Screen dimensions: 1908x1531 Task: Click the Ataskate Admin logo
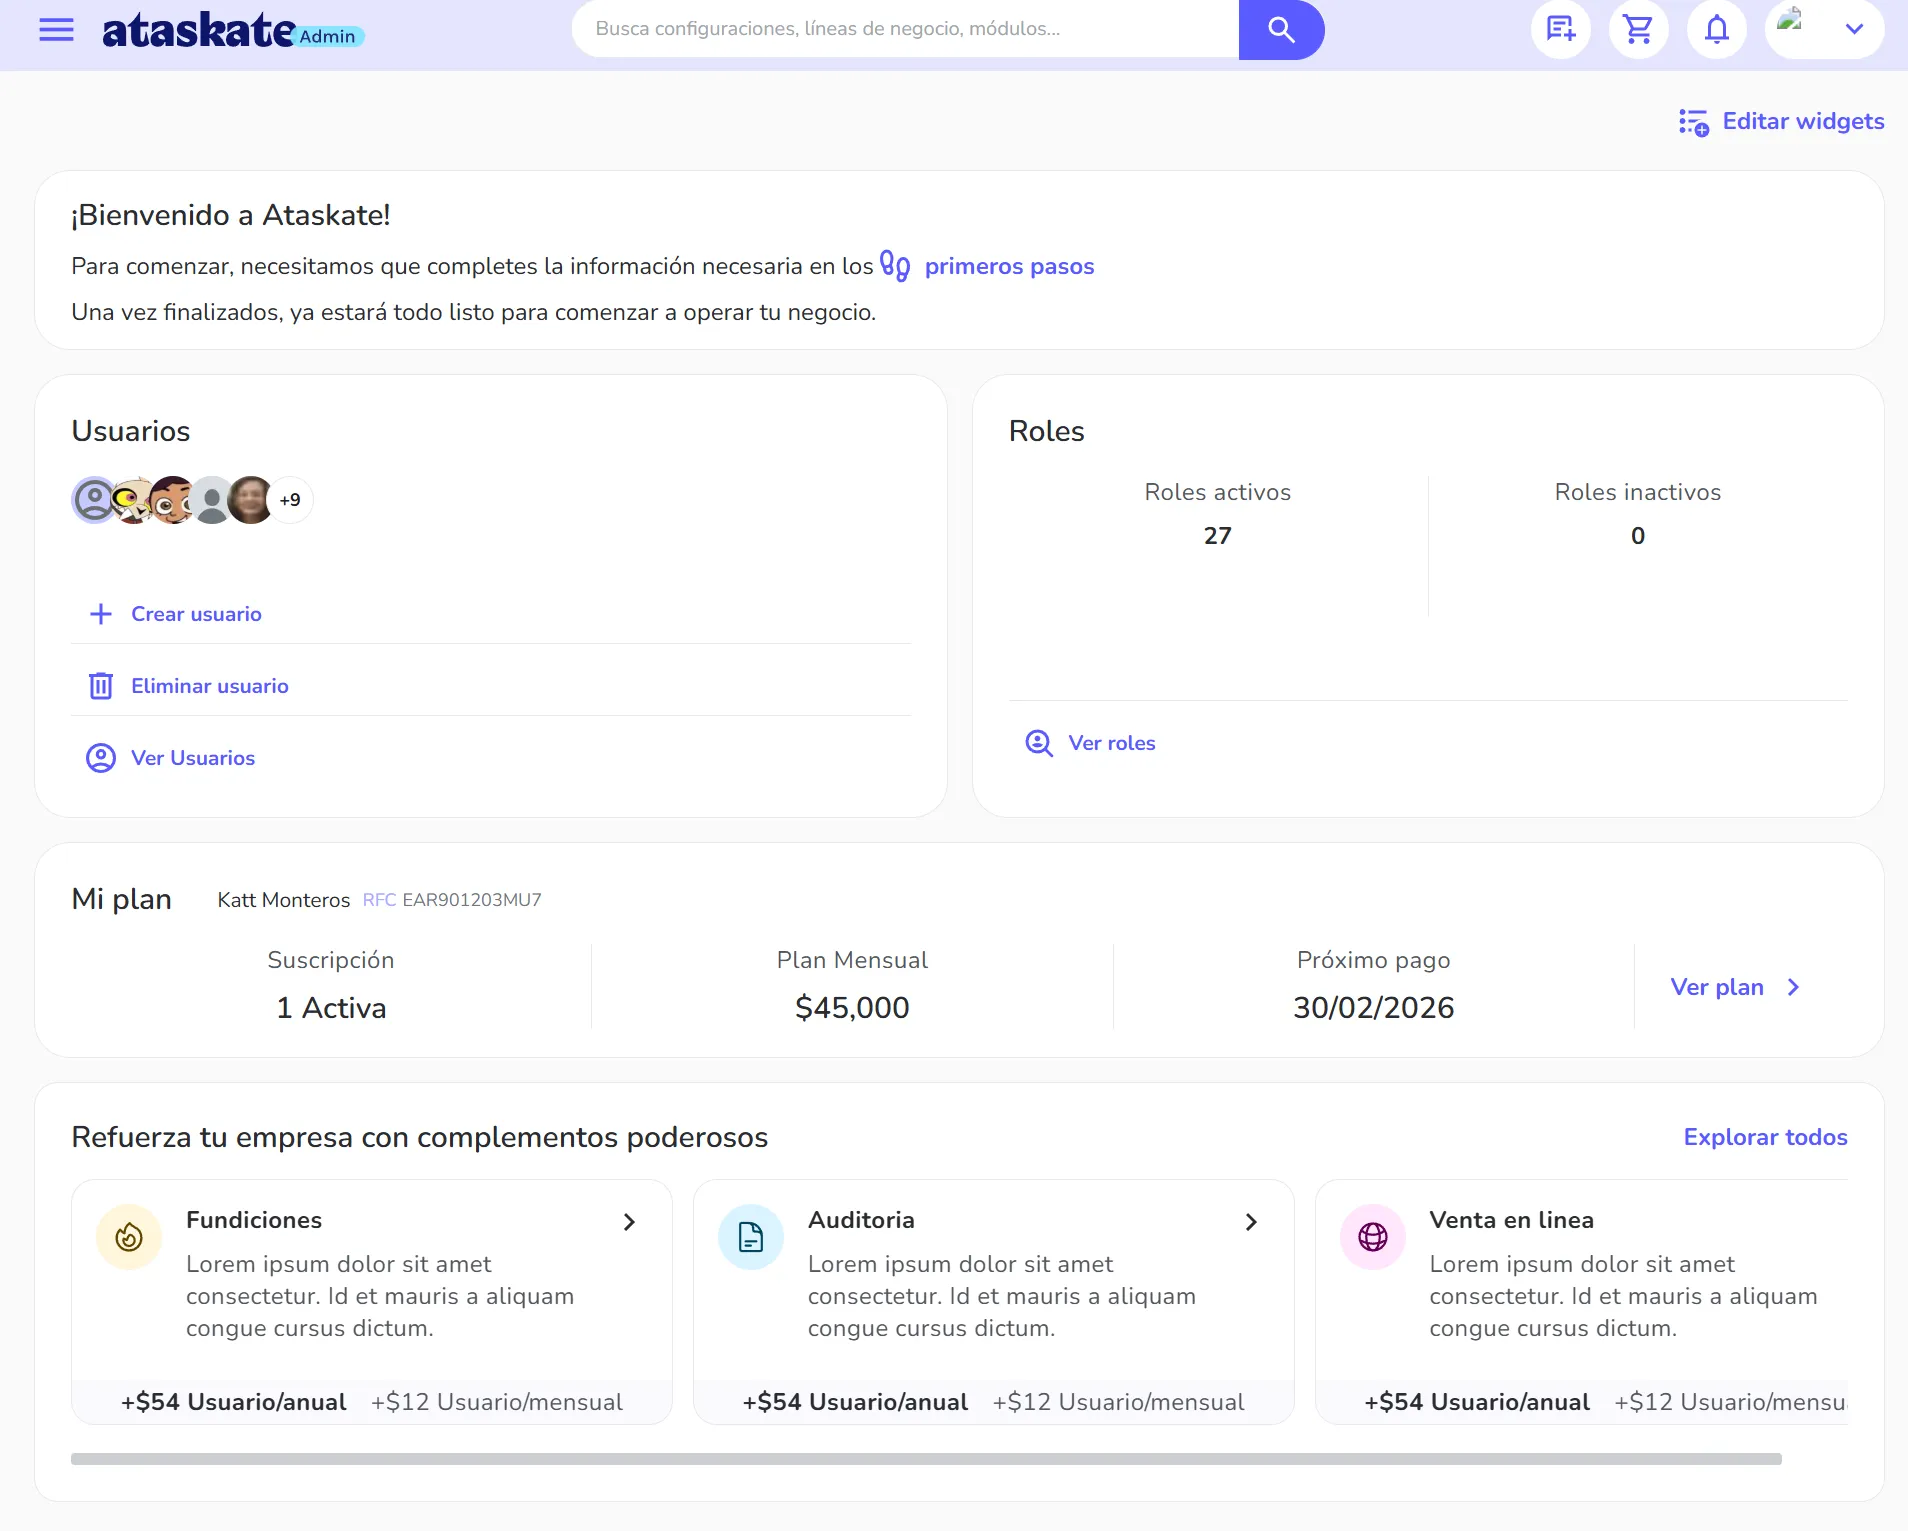tap(233, 30)
